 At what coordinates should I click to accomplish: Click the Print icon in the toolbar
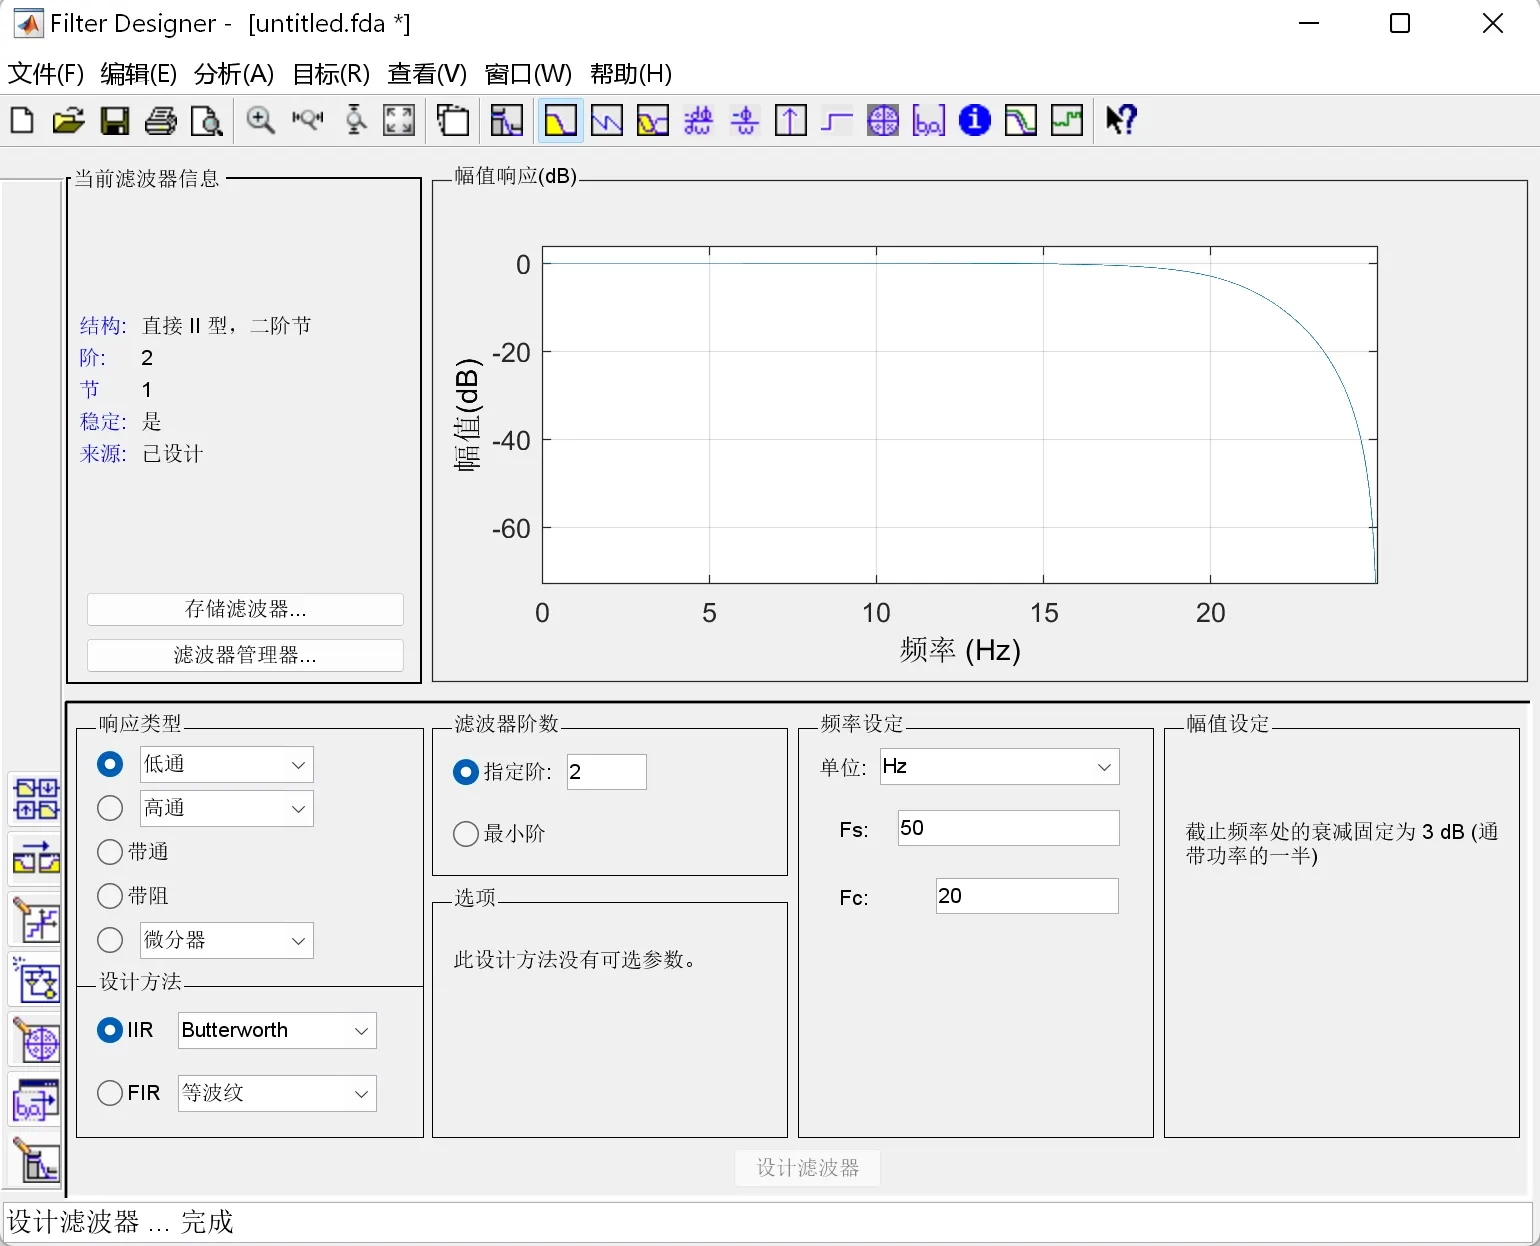click(x=160, y=121)
